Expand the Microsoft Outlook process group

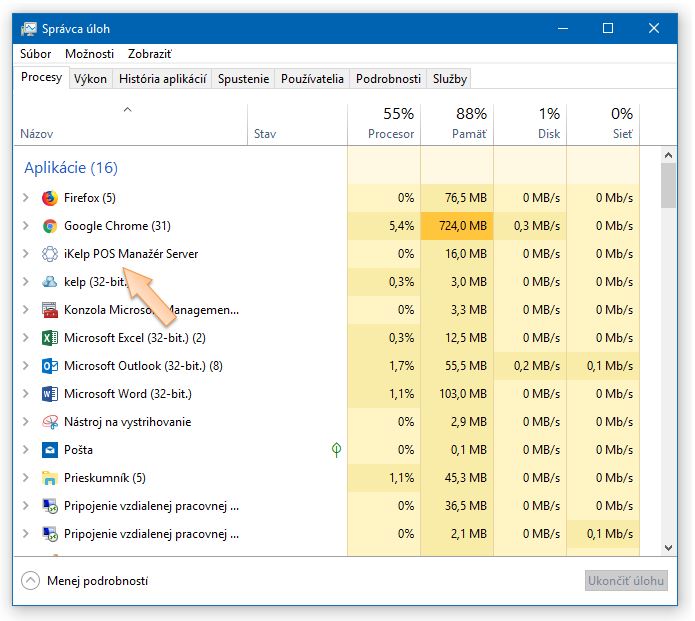coord(26,366)
